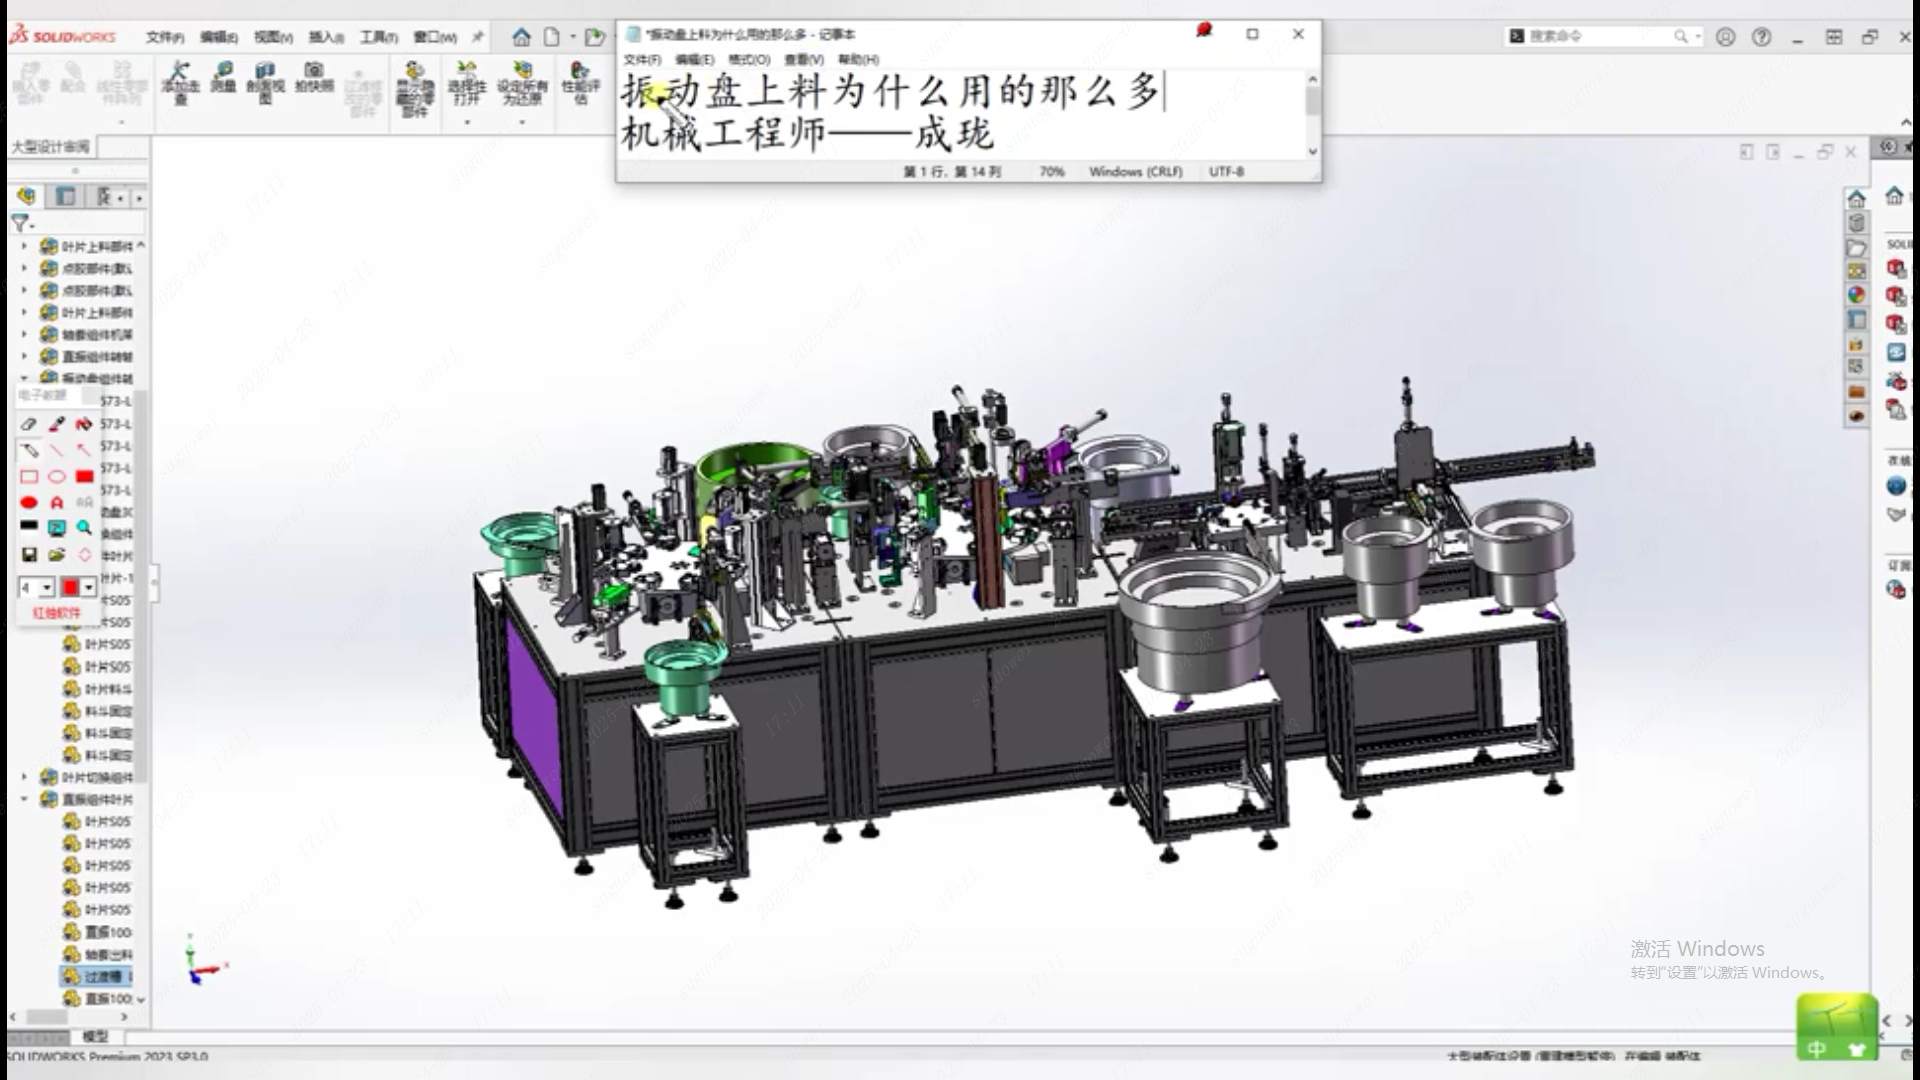Select the arrow line drawing tool
The width and height of the screenshot is (1920, 1080).
click(x=84, y=450)
